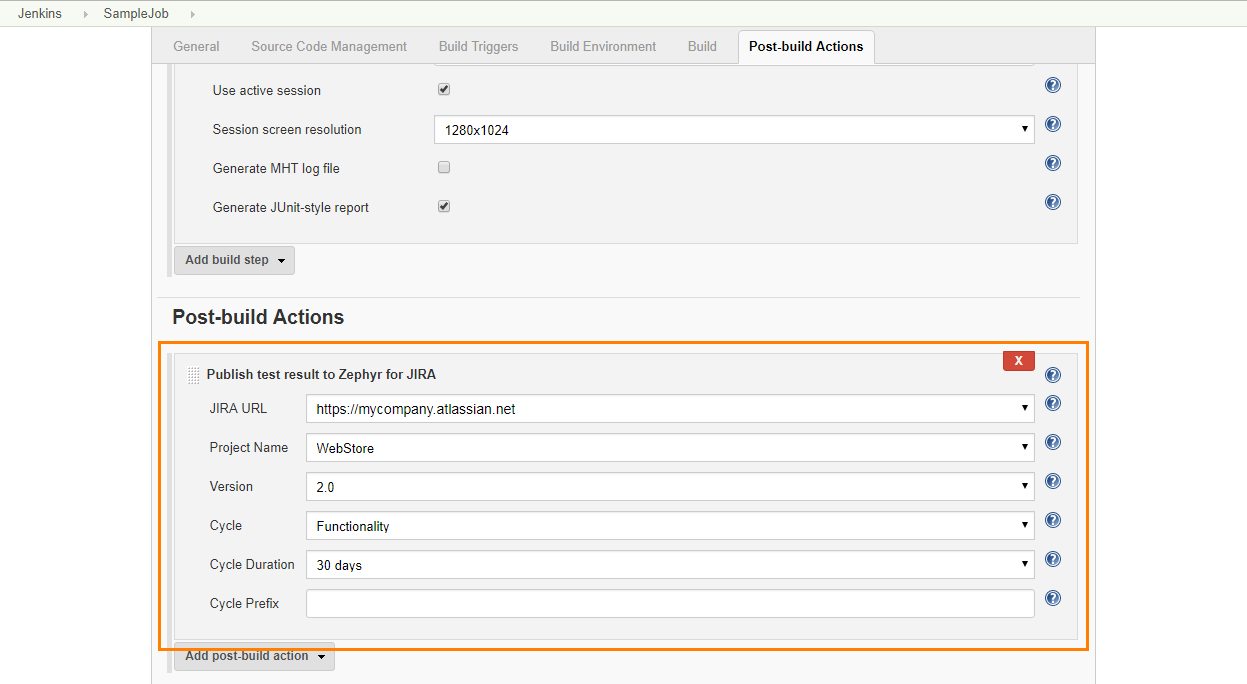Screen dimensions: 1247x684
Task: Open help for Cycle Duration
Action: click(1052, 559)
